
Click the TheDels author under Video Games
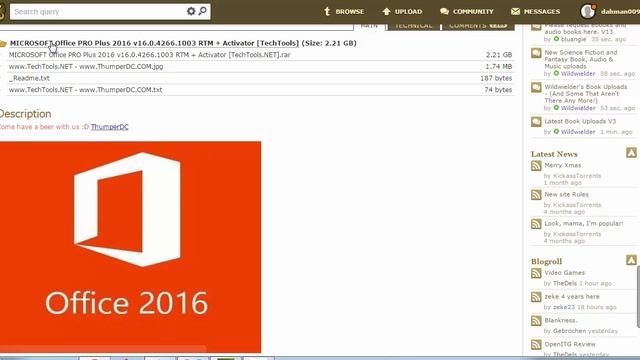[x=565, y=283]
